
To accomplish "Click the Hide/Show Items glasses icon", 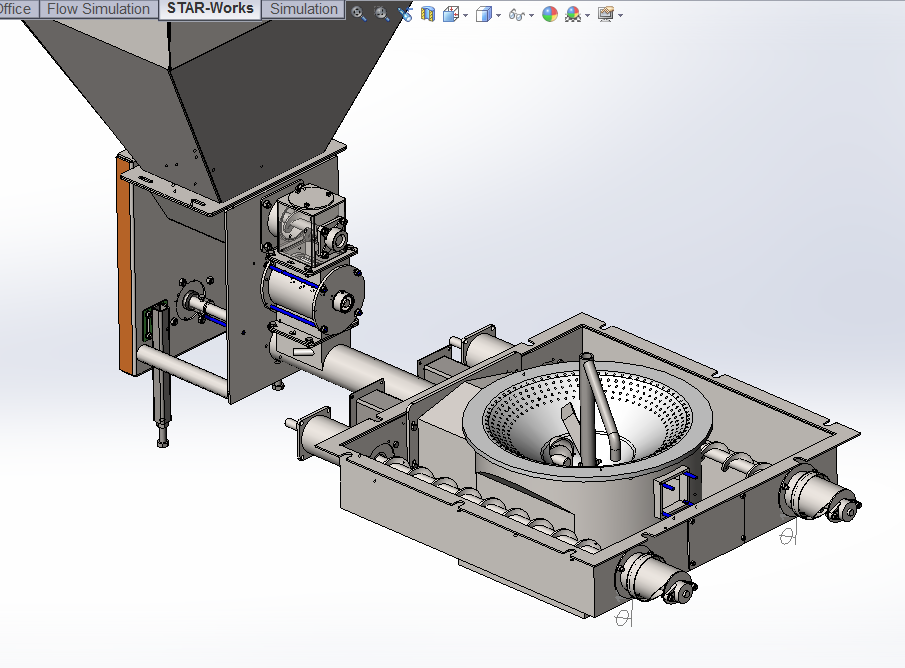I will (516, 14).
